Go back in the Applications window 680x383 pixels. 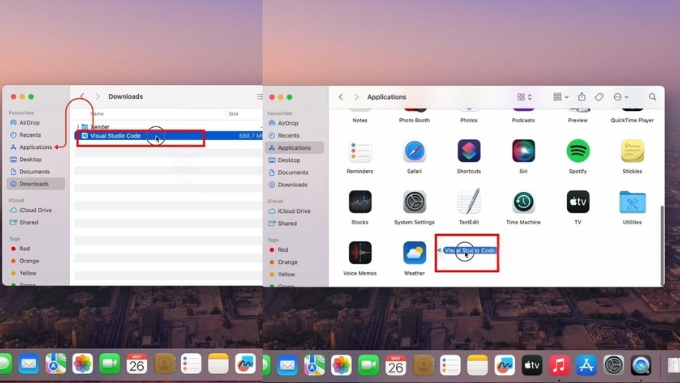tap(341, 97)
